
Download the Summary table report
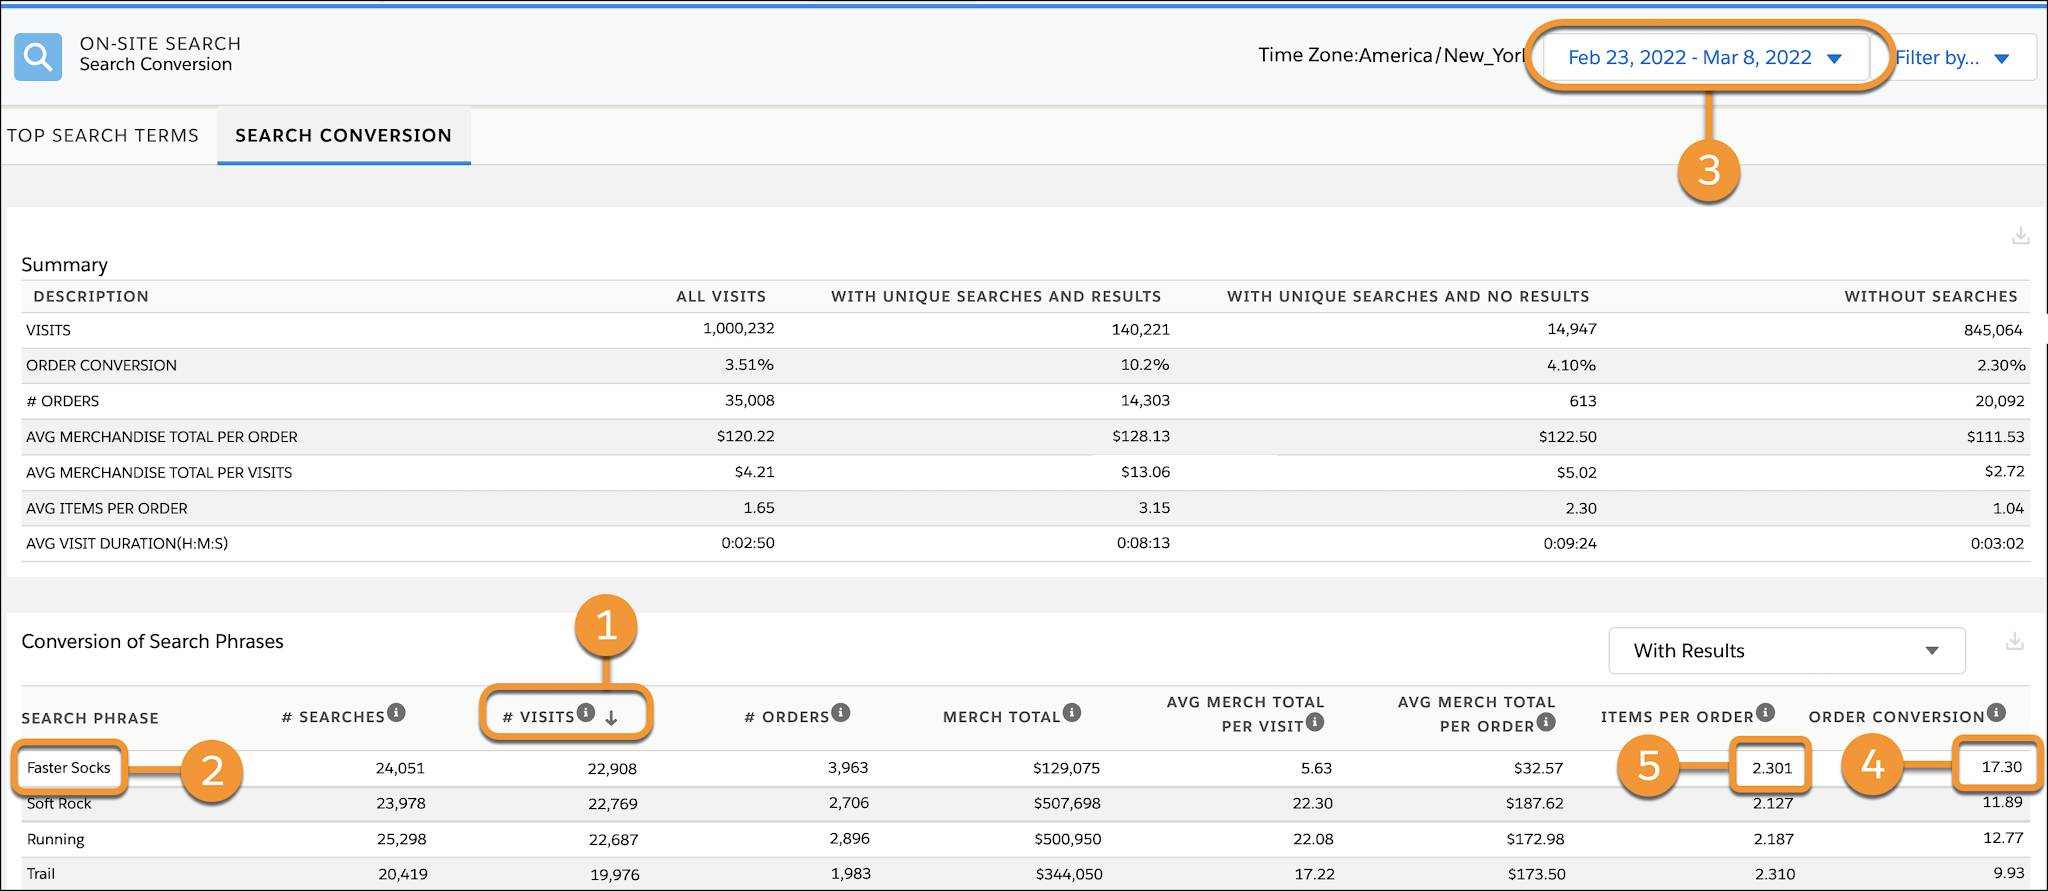[2020, 236]
